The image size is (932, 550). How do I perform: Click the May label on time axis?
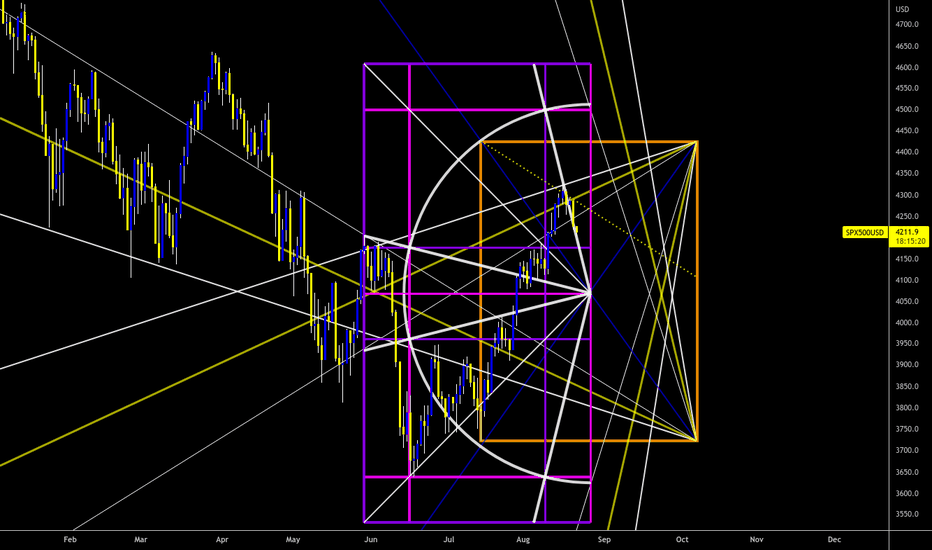pos(292,540)
